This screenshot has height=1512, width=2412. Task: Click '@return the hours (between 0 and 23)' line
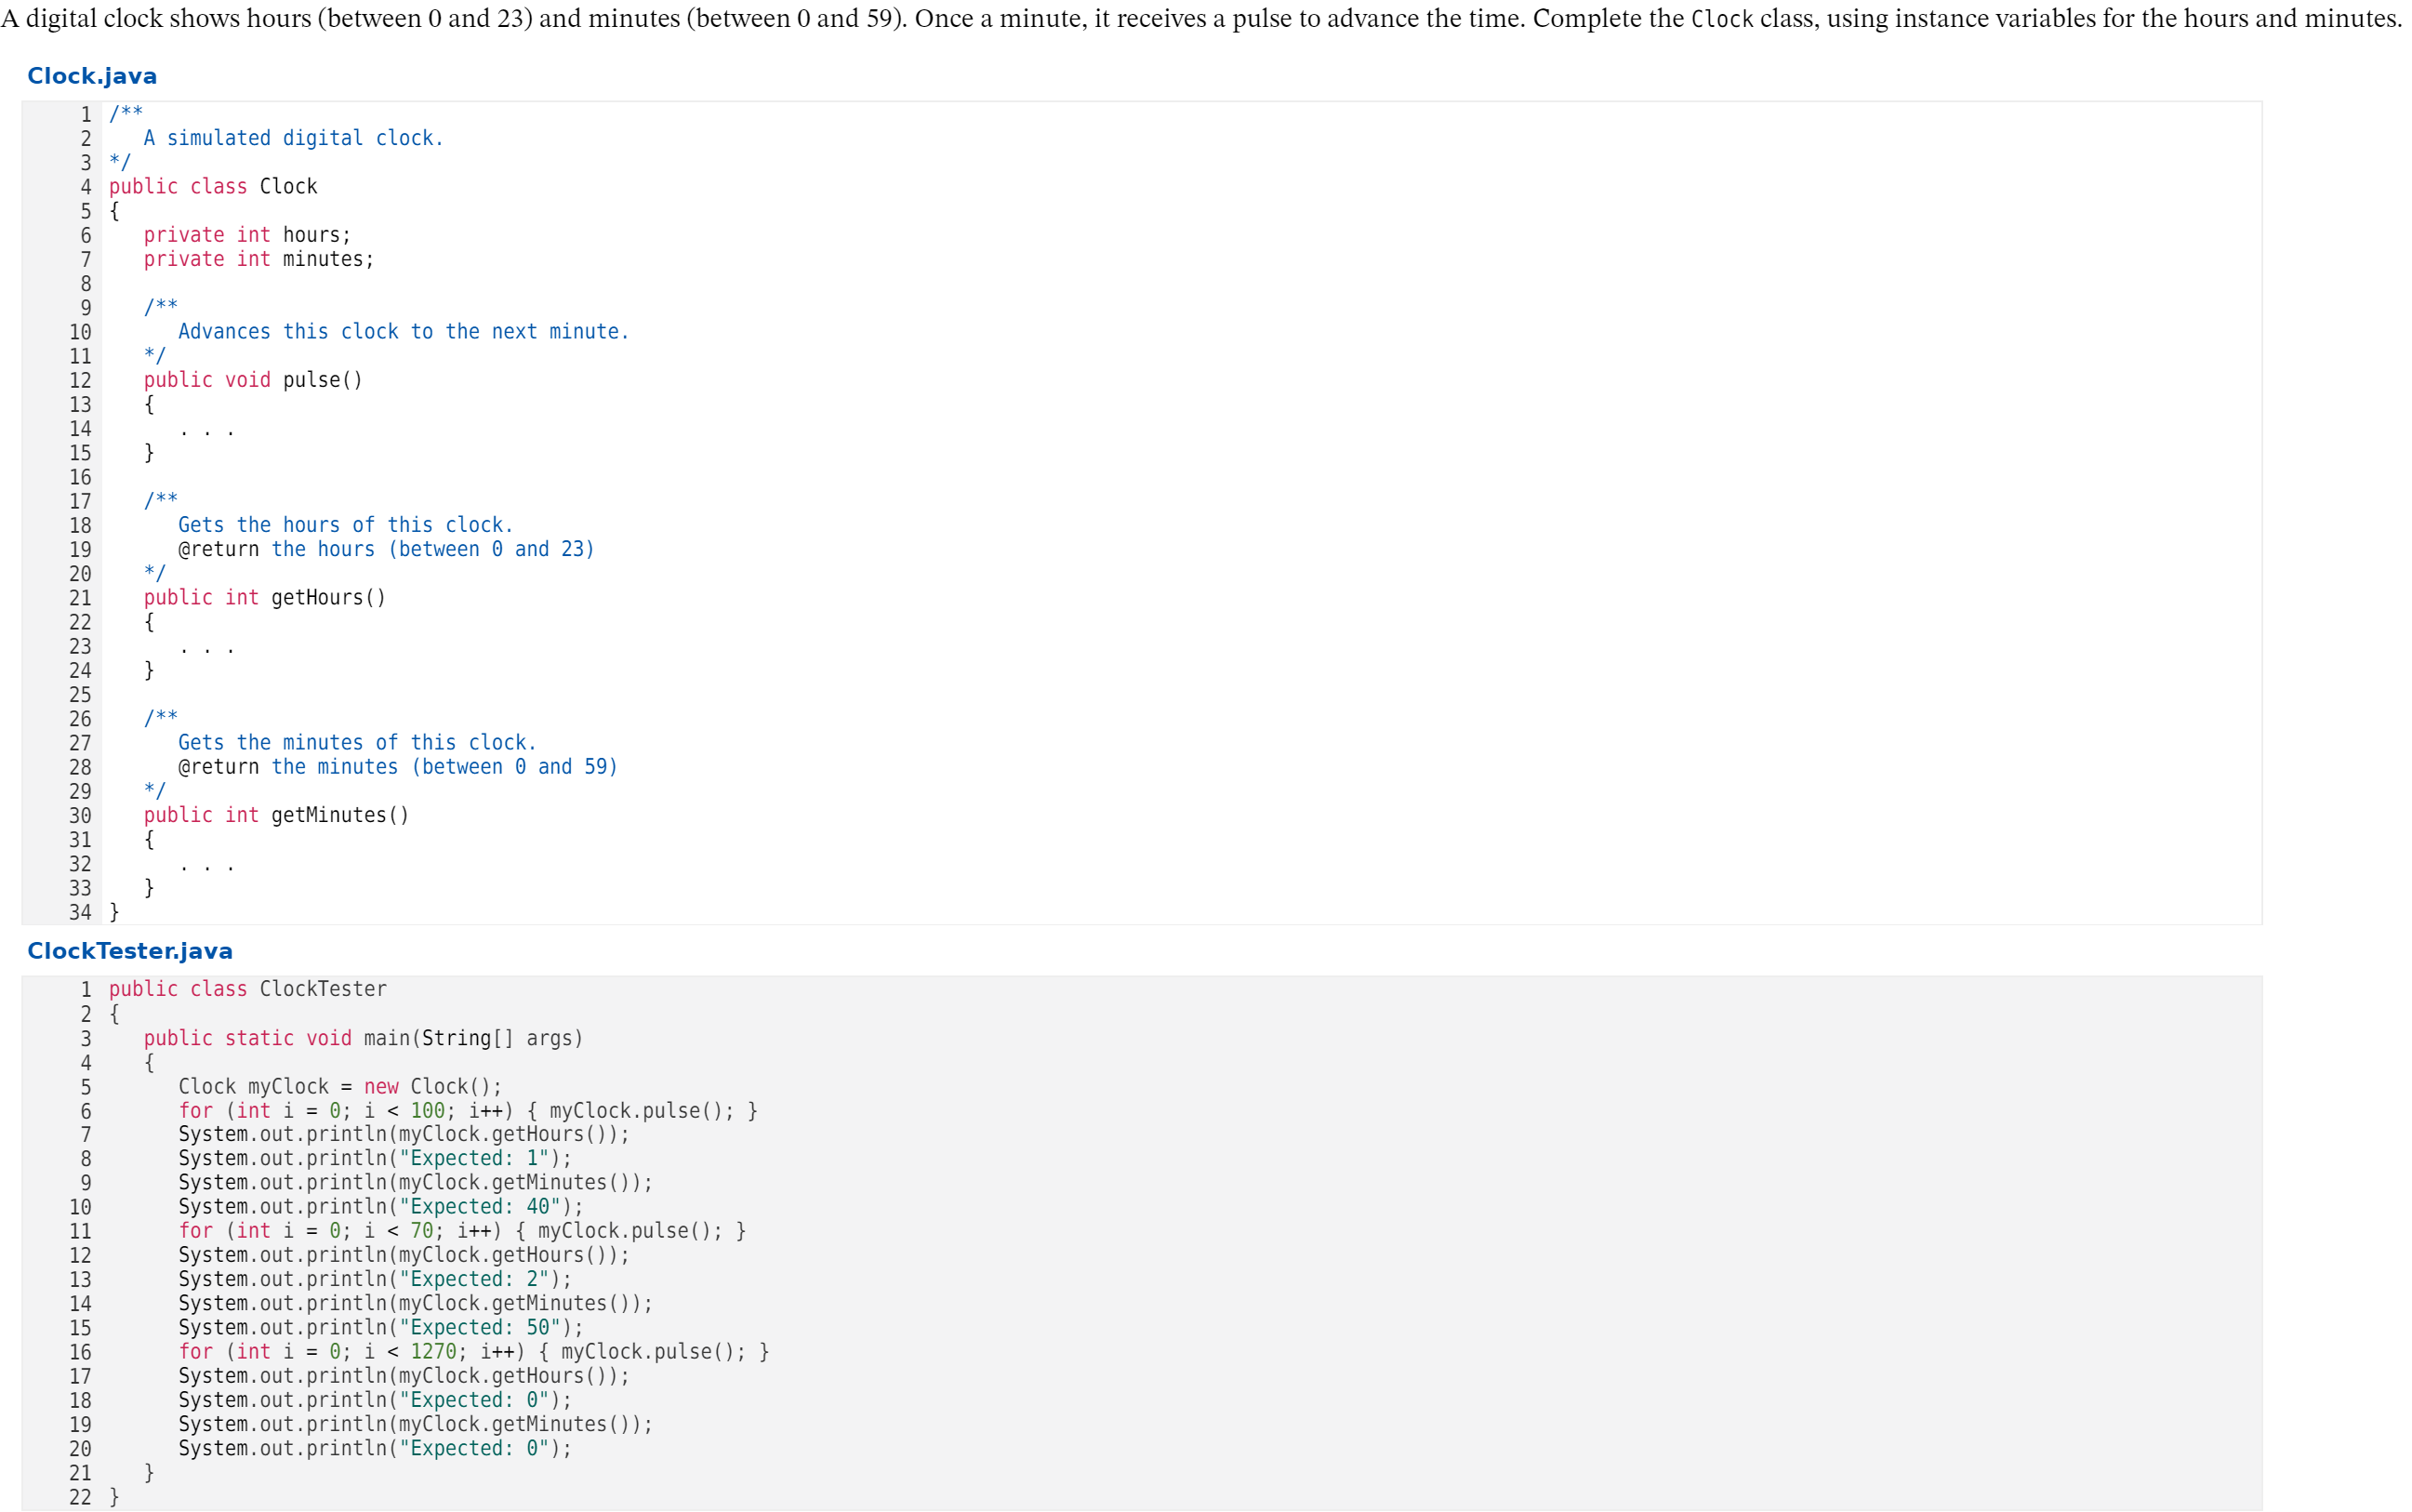coord(386,549)
